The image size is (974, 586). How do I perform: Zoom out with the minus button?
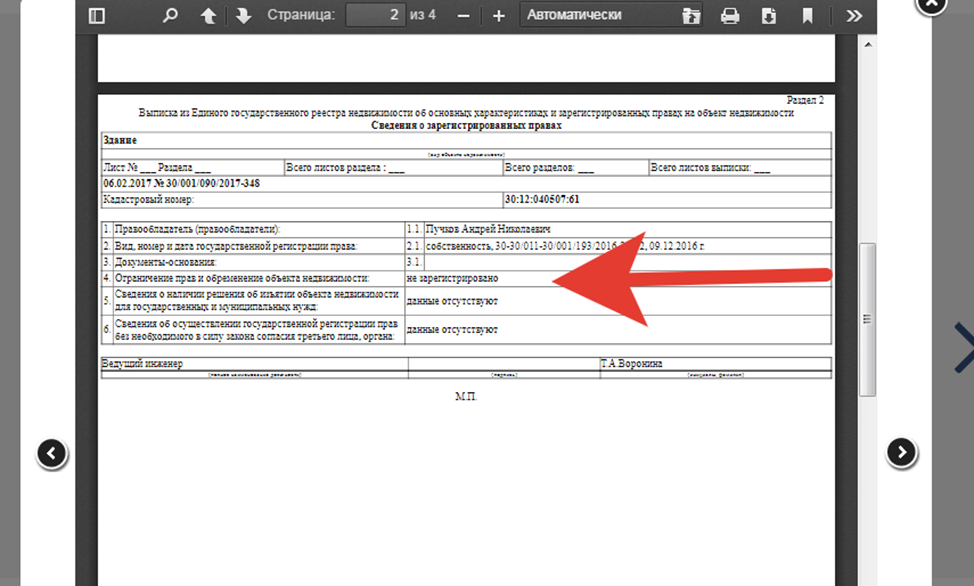pos(463,16)
